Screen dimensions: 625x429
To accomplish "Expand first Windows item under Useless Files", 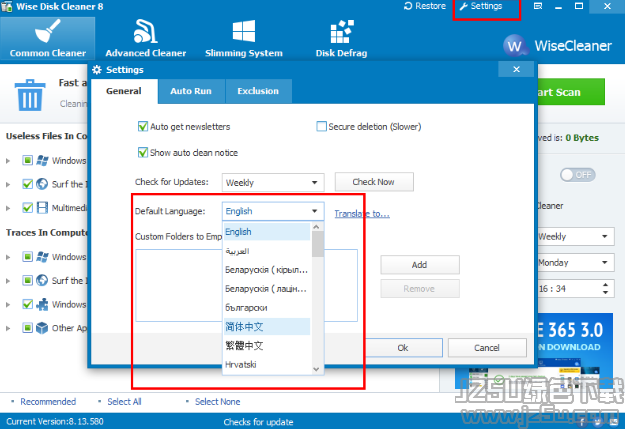I will pos(8,161).
